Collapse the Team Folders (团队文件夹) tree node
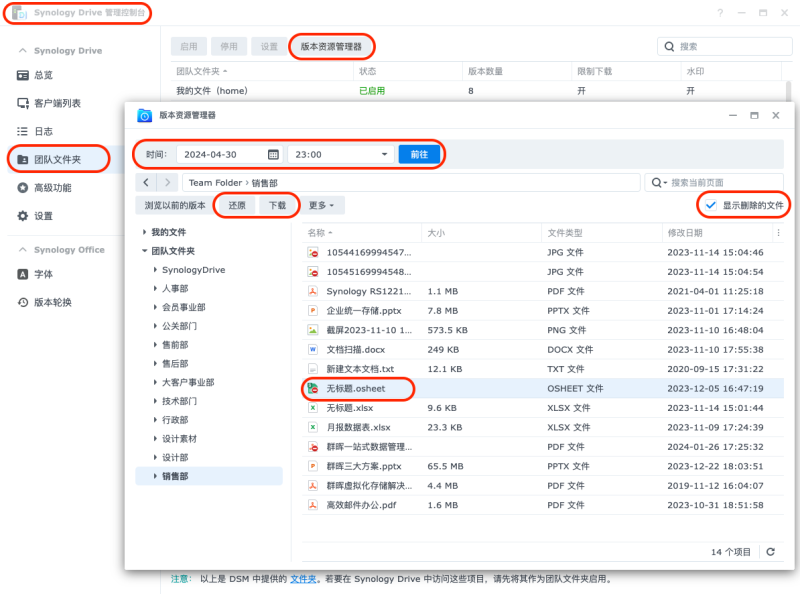This screenshot has width=800, height=594. coord(144,251)
